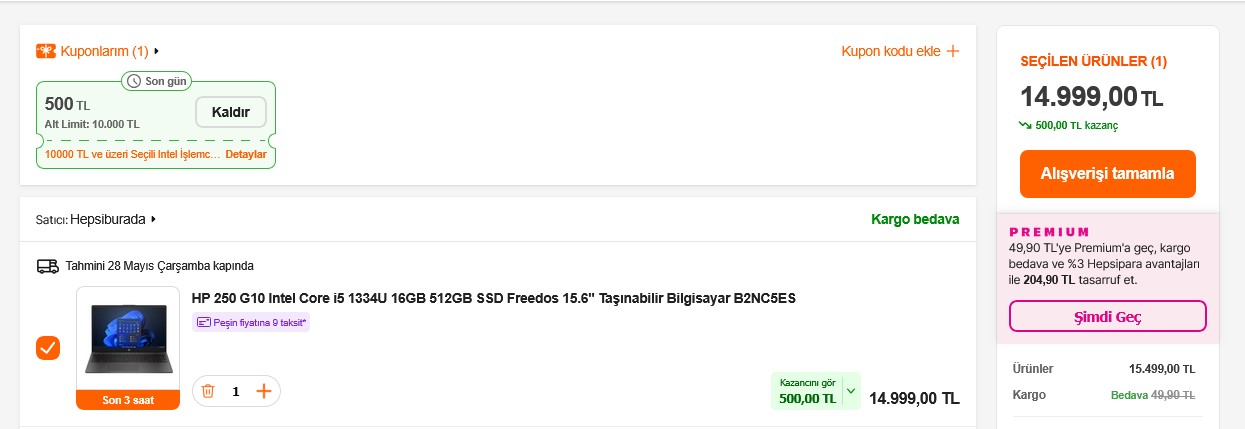Remove coupon with the Kaldır button
This screenshot has width=1245, height=429.
click(x=230, y=112)
